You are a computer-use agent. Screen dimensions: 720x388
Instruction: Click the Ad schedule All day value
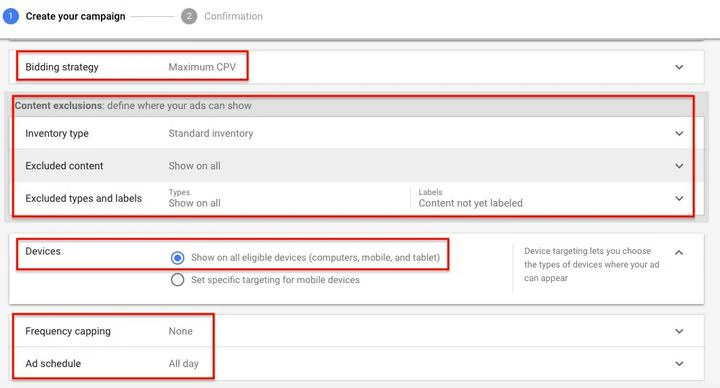pyautogui.click(x=183, y=364)
